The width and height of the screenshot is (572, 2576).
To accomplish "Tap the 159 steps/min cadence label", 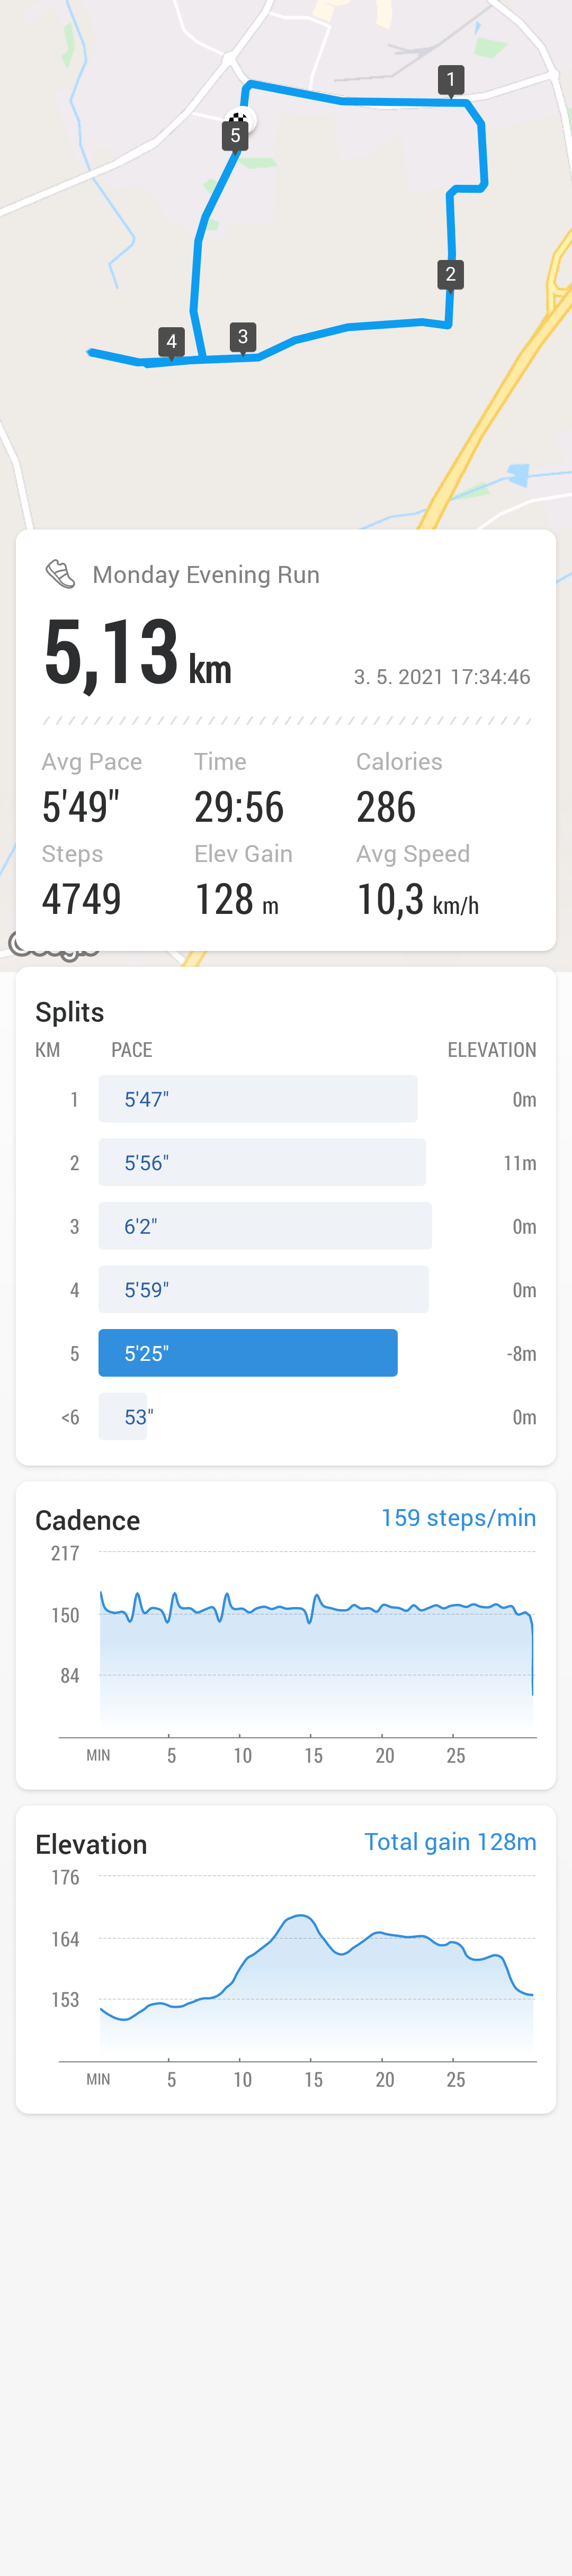I will tap(458, 1518).
